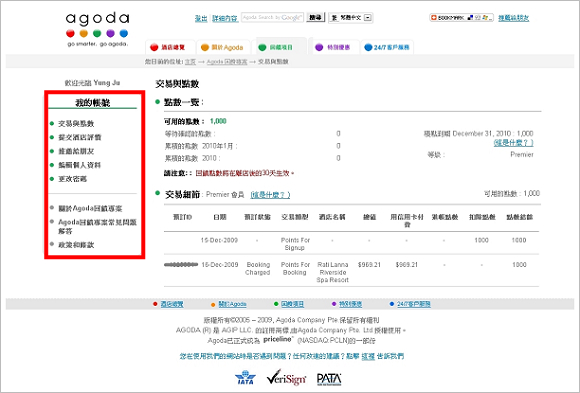Open the green-dot 回饋項目 tab

coord(279,47)
